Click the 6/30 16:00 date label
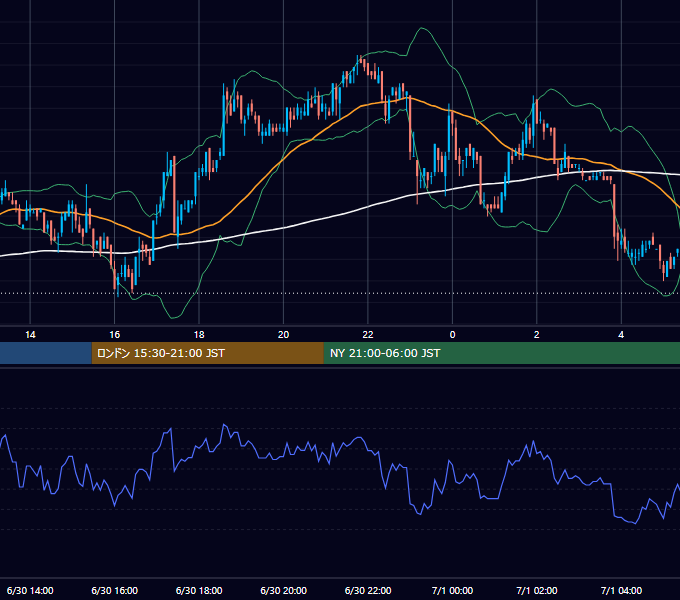The width and height of the screenshot is (680, 600). point(114,590)
